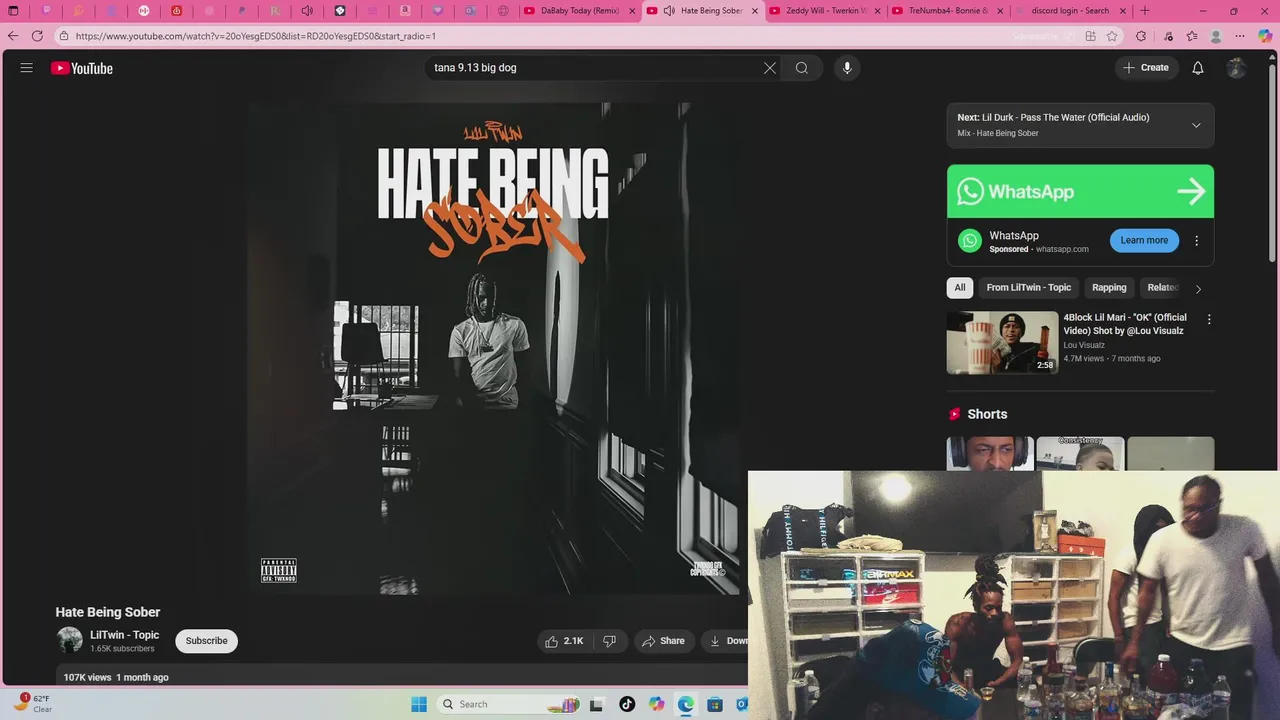Select From LilTwin - Topic chip
This screenshot has width=1280, height=720.
(1028, 288)
